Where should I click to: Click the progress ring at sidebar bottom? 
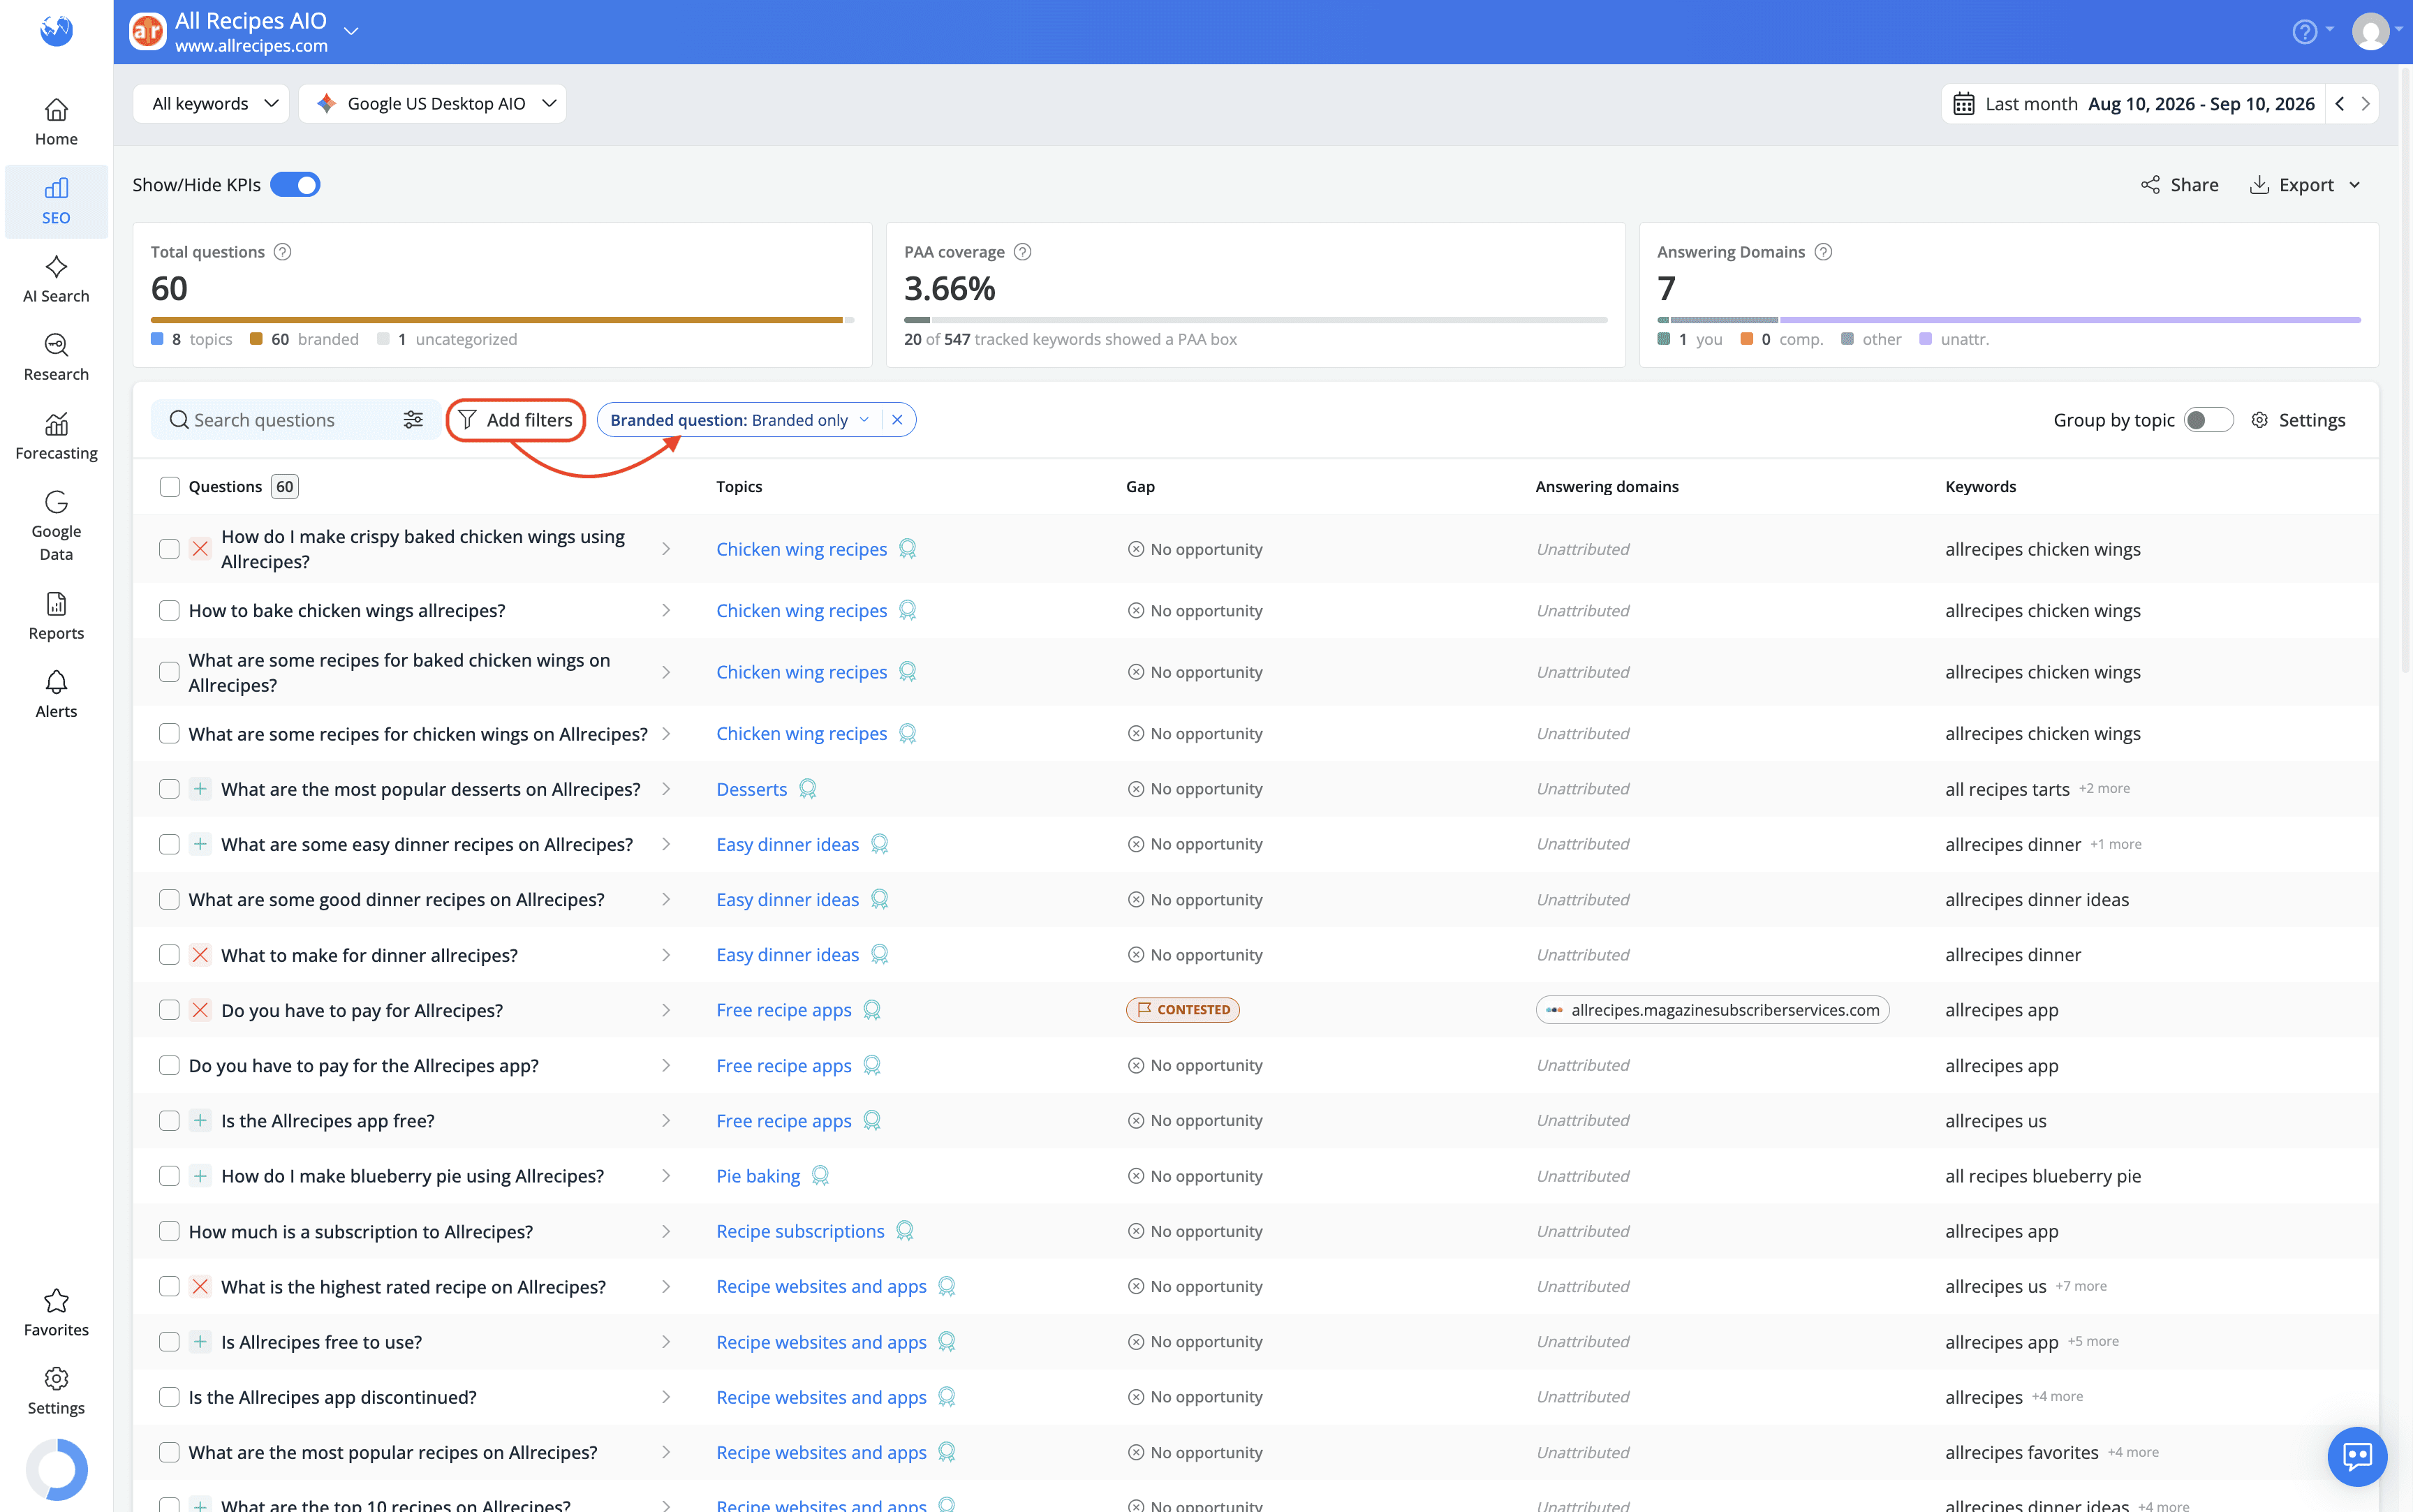tap(56, 1470)
